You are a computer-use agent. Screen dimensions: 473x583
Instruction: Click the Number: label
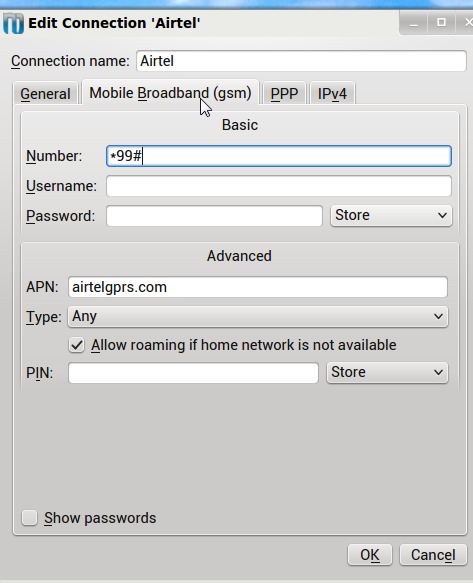tap(54, 156)
